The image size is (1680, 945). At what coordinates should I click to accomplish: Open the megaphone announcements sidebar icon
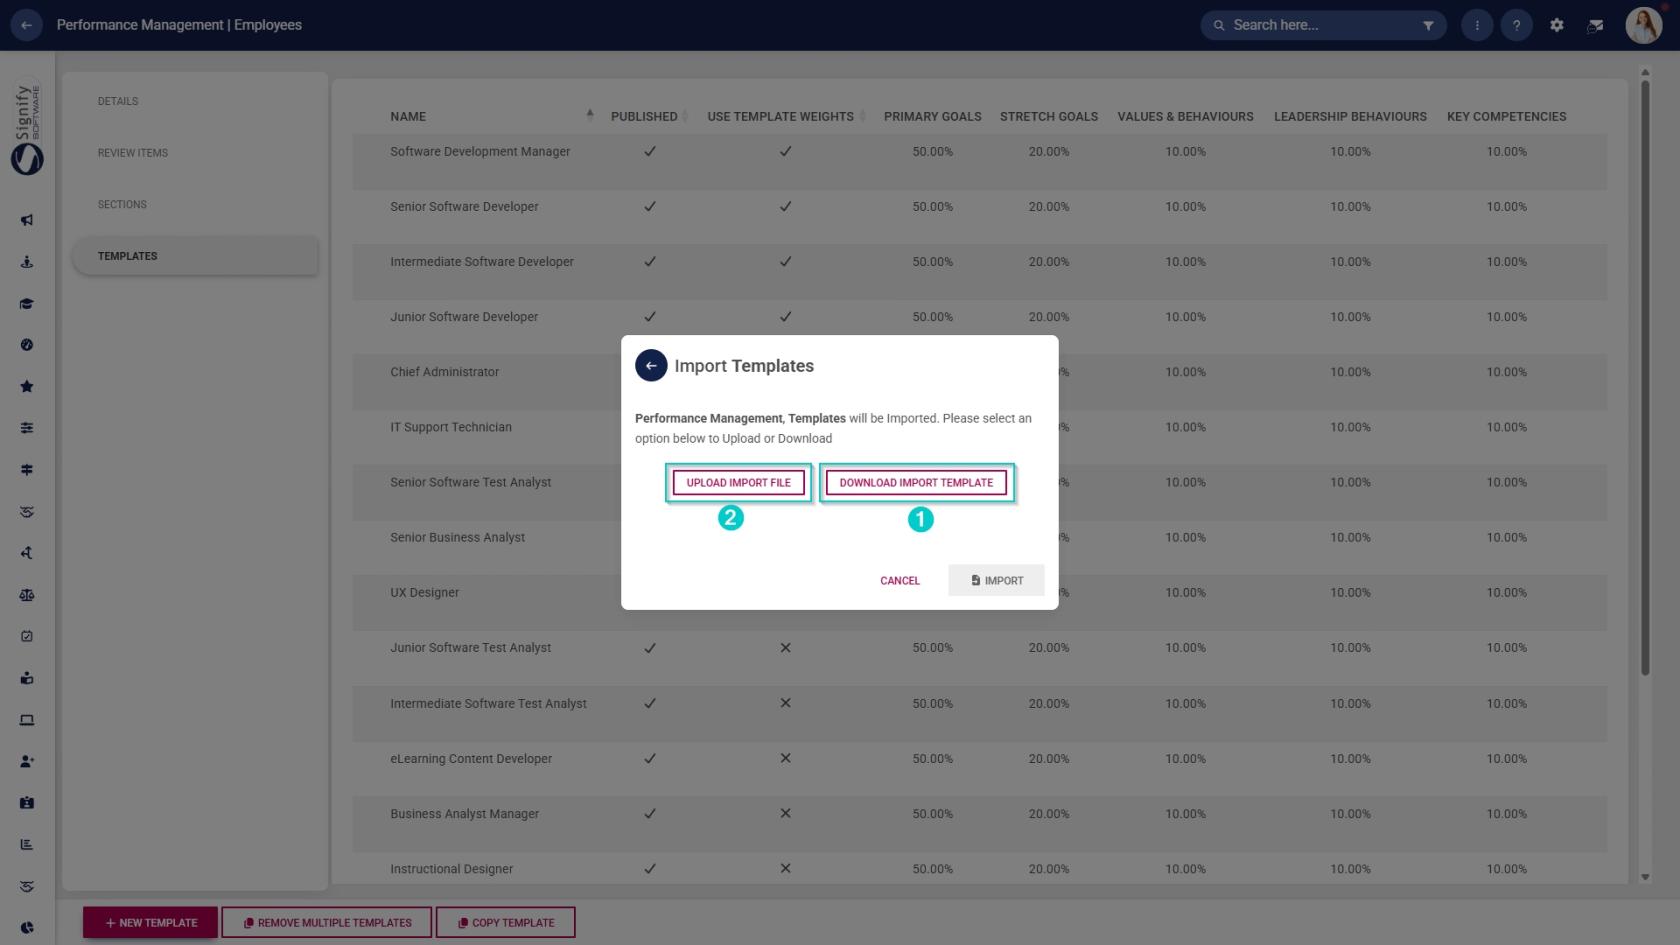(x=27, y=220)
